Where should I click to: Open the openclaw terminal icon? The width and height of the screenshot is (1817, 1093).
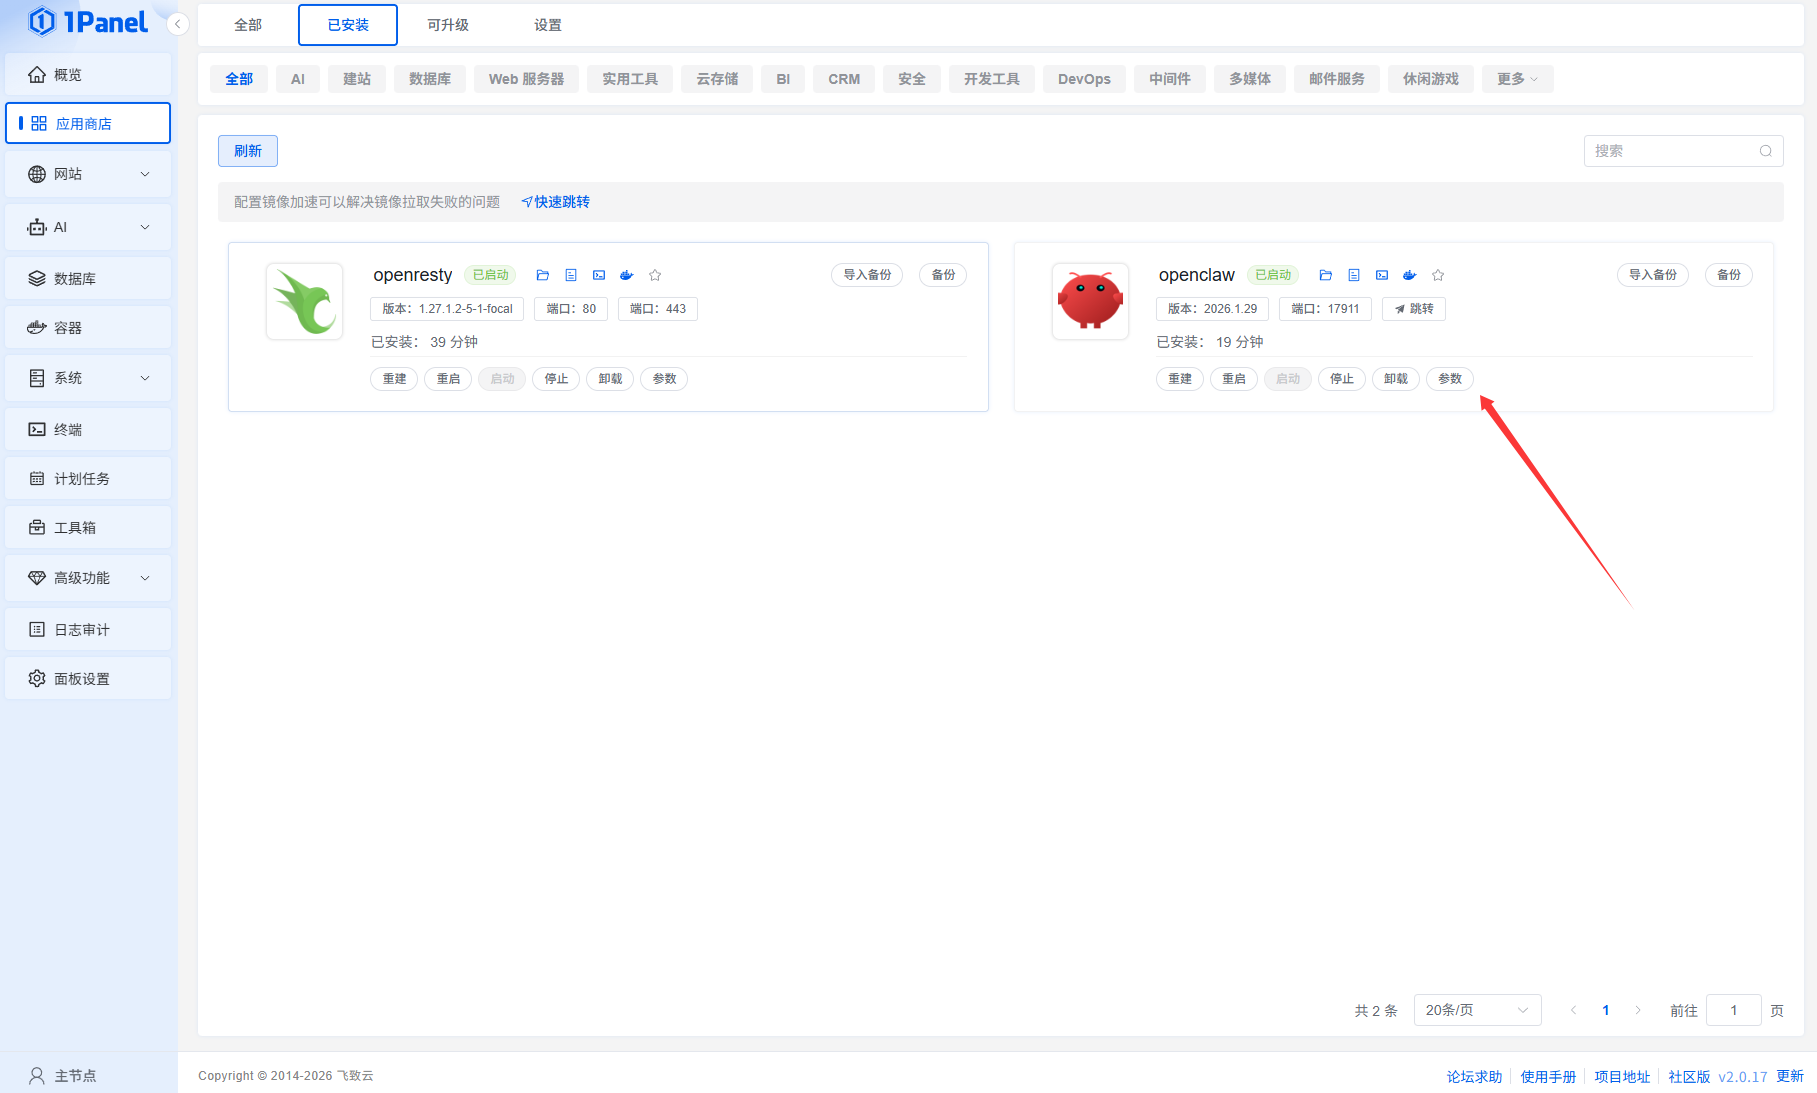[x=1381, y=275]
